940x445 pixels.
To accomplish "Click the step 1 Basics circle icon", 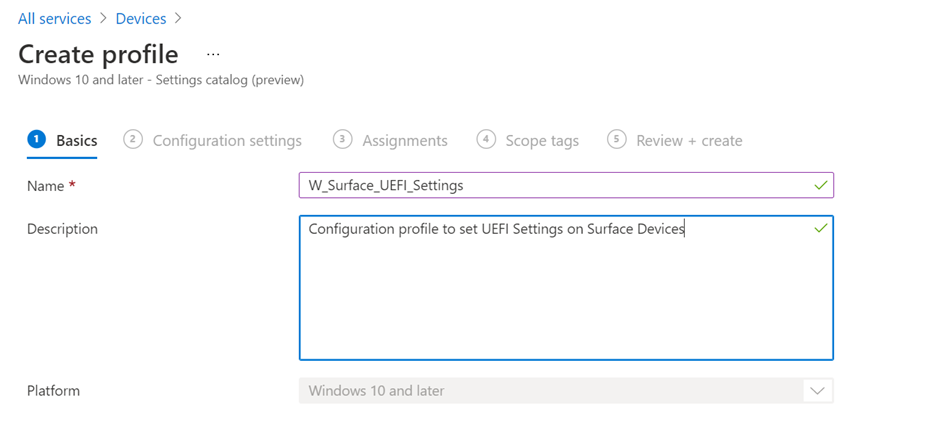I will (36, 140).
